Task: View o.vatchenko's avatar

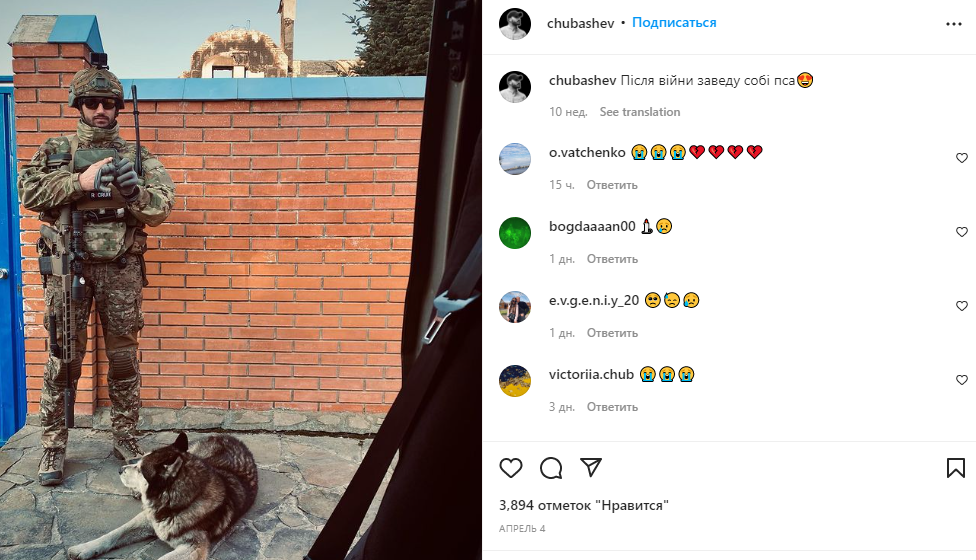Action: click(515, 159)
